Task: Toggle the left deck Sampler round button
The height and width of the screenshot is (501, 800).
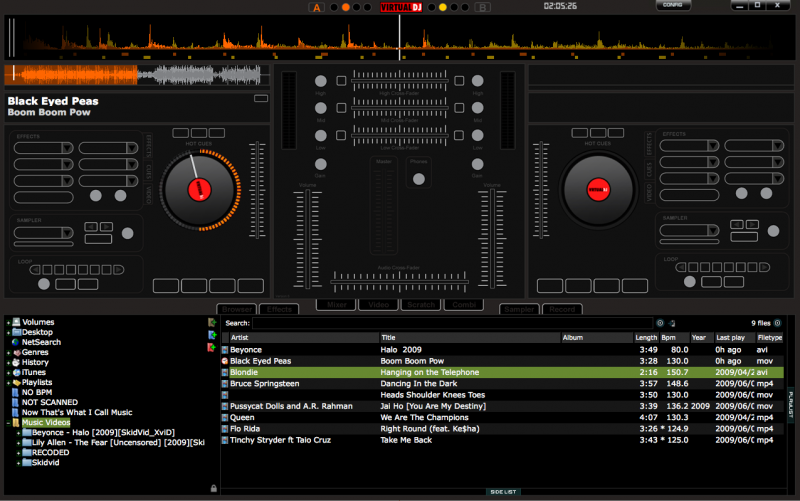Action: 128,233
